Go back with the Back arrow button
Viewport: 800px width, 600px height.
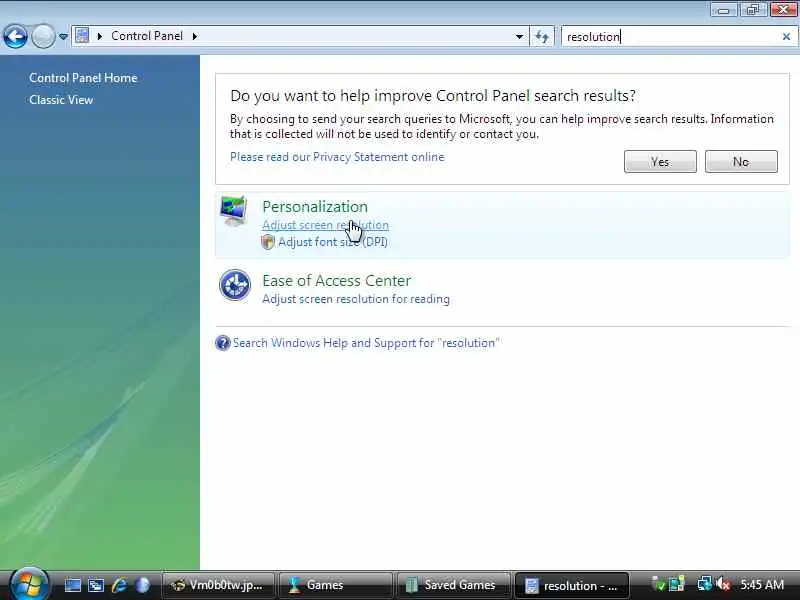(x=15, y=36)
